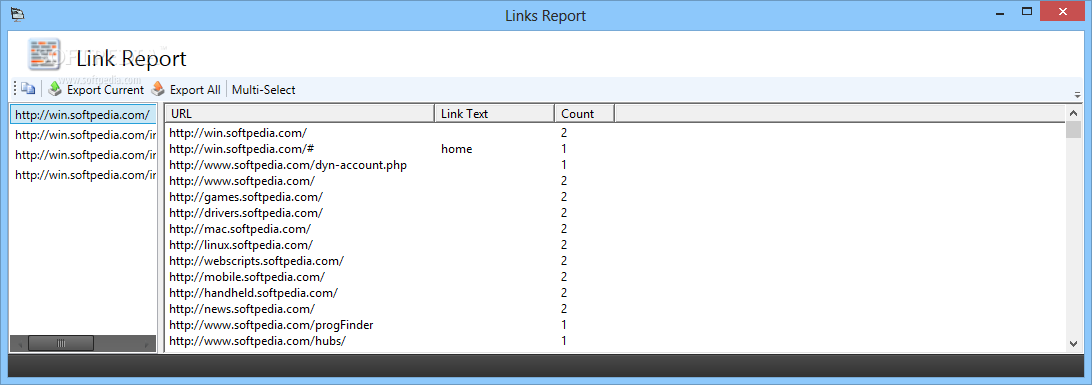Click the Export All button

187,89
